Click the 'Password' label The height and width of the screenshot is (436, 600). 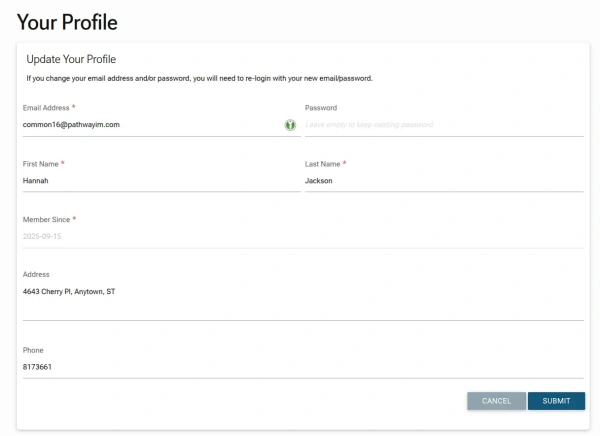(321, 108)
